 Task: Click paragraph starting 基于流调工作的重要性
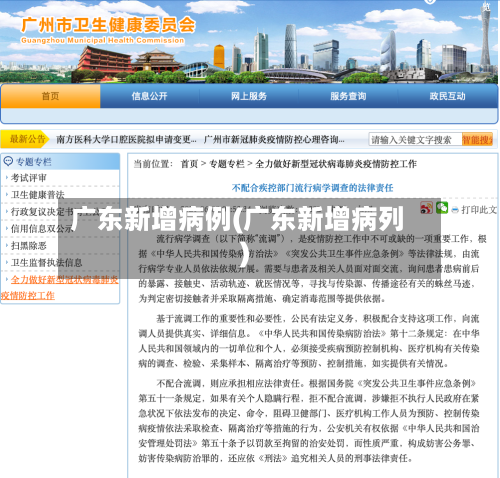309,341
